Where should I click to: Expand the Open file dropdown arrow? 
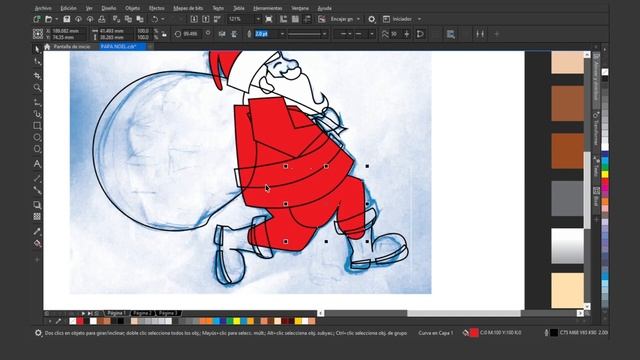[x=56, y=19]
